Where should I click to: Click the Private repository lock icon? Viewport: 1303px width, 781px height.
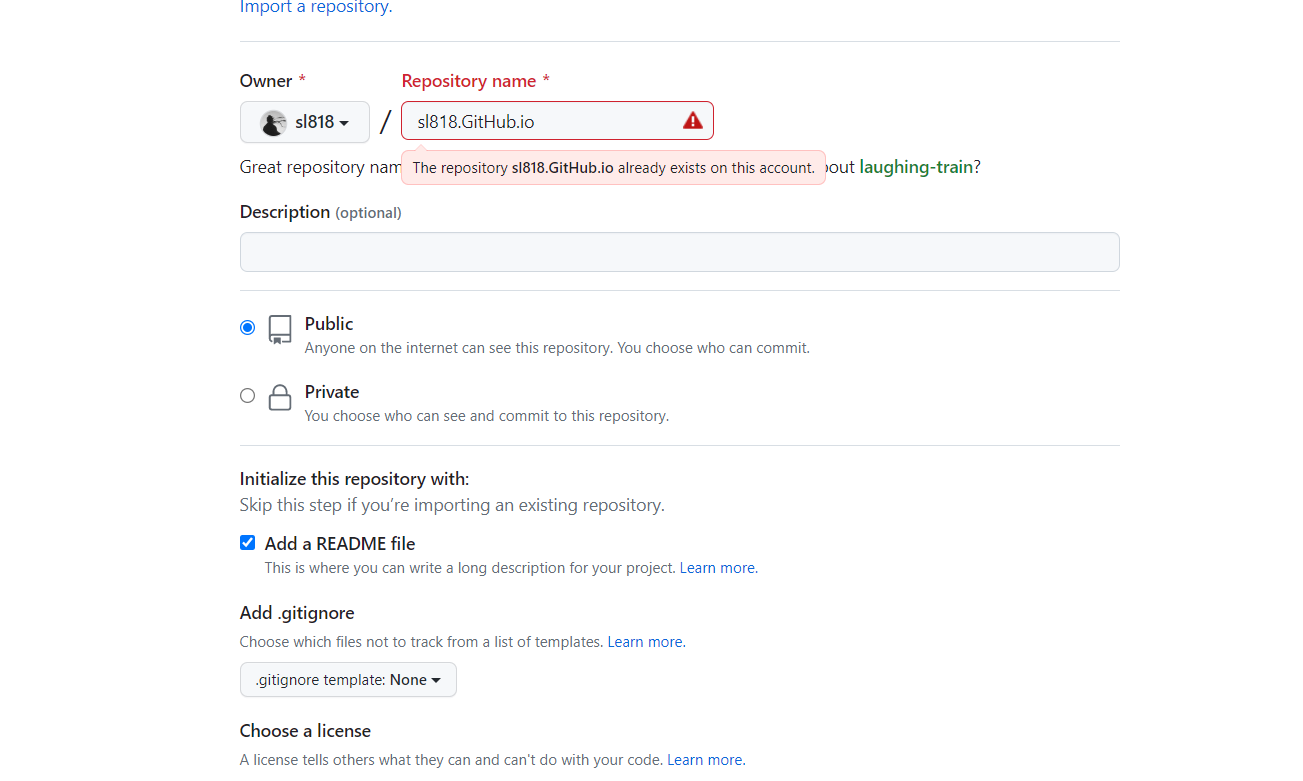point(280,397)
